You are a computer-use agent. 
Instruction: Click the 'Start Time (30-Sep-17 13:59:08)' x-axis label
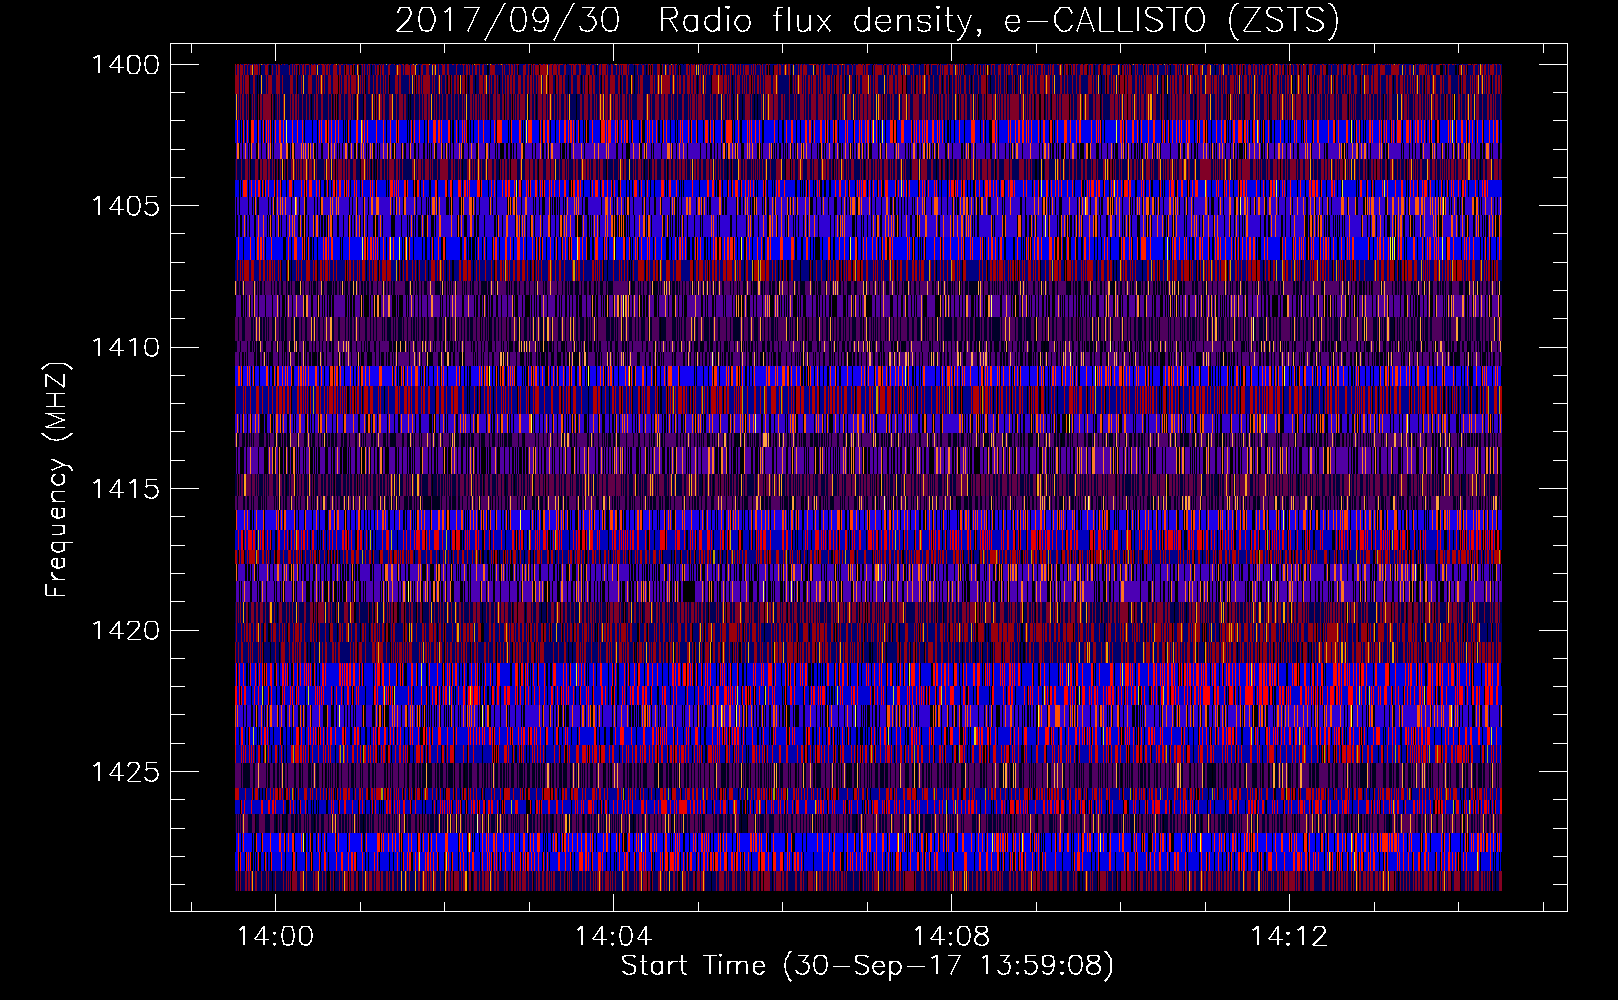click(x=867, y=965)
